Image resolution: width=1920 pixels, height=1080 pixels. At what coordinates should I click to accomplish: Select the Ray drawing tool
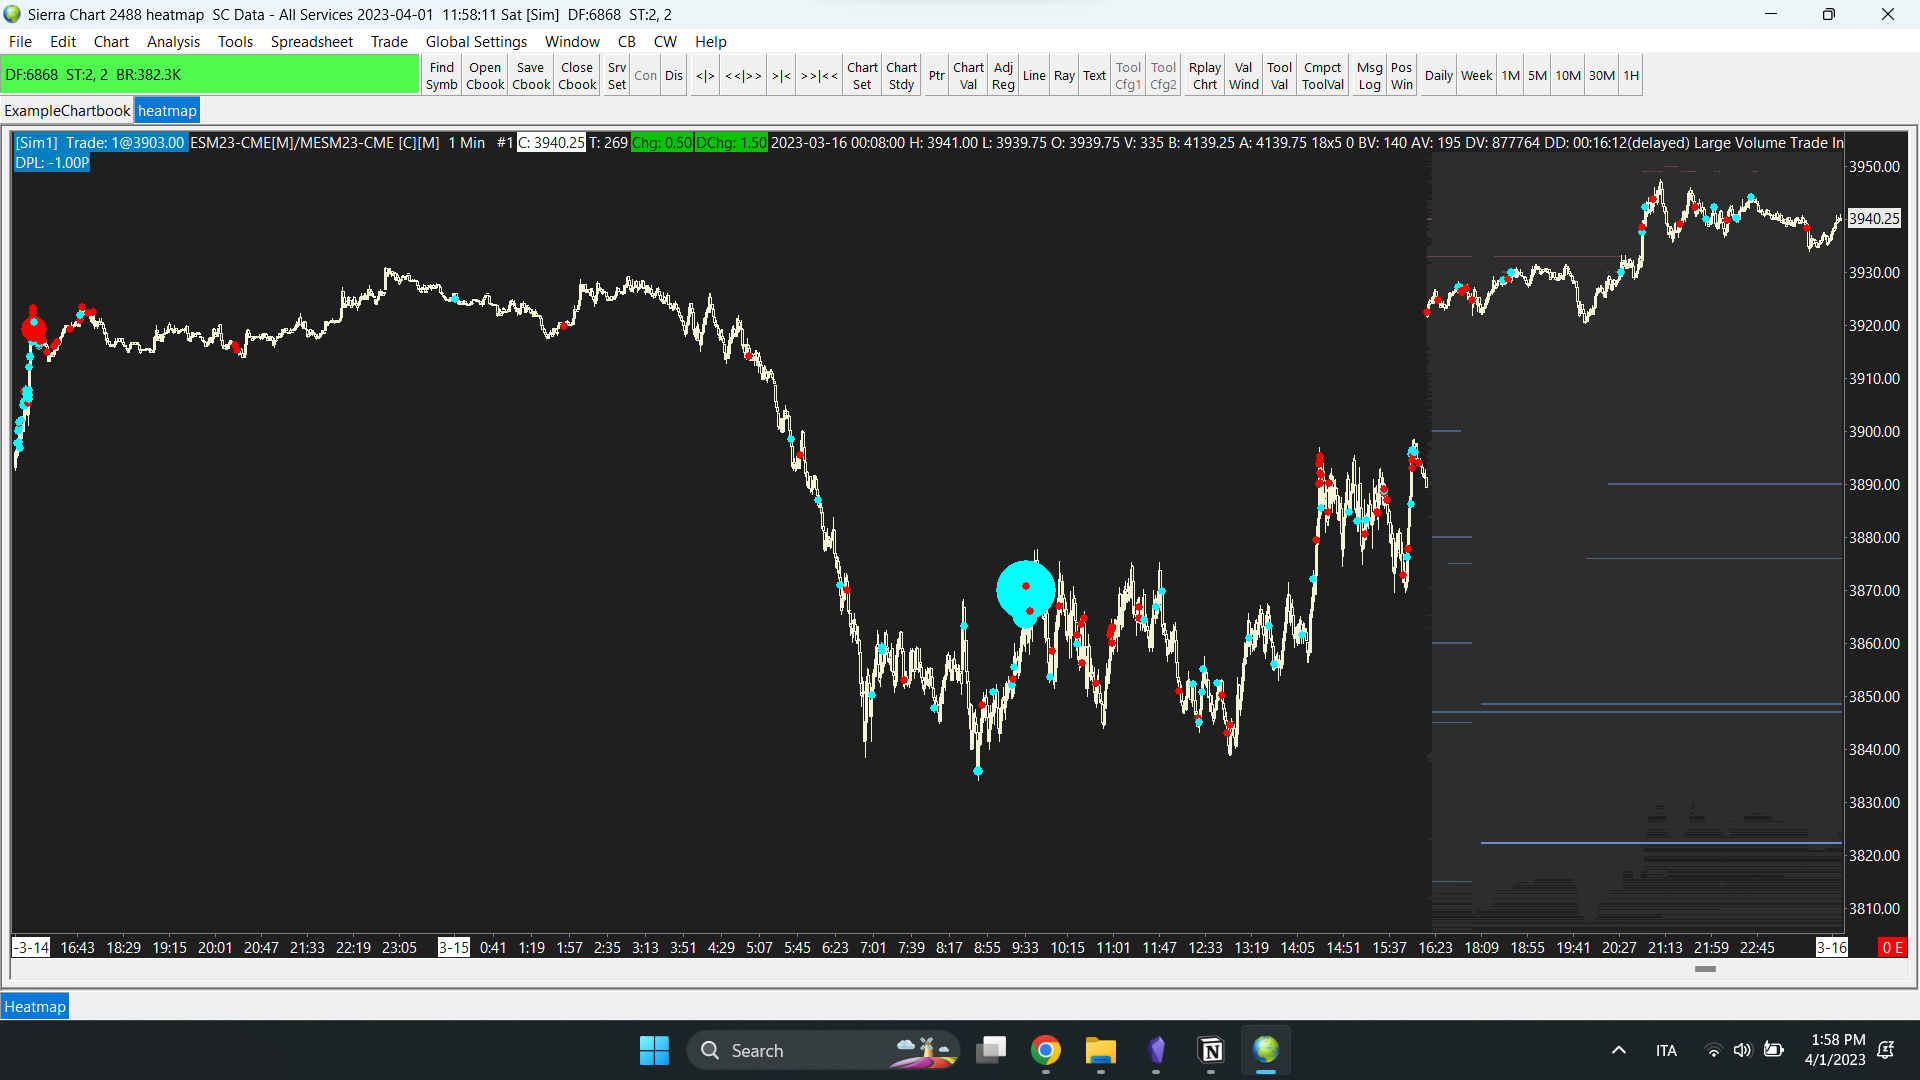coord(1064,76)
